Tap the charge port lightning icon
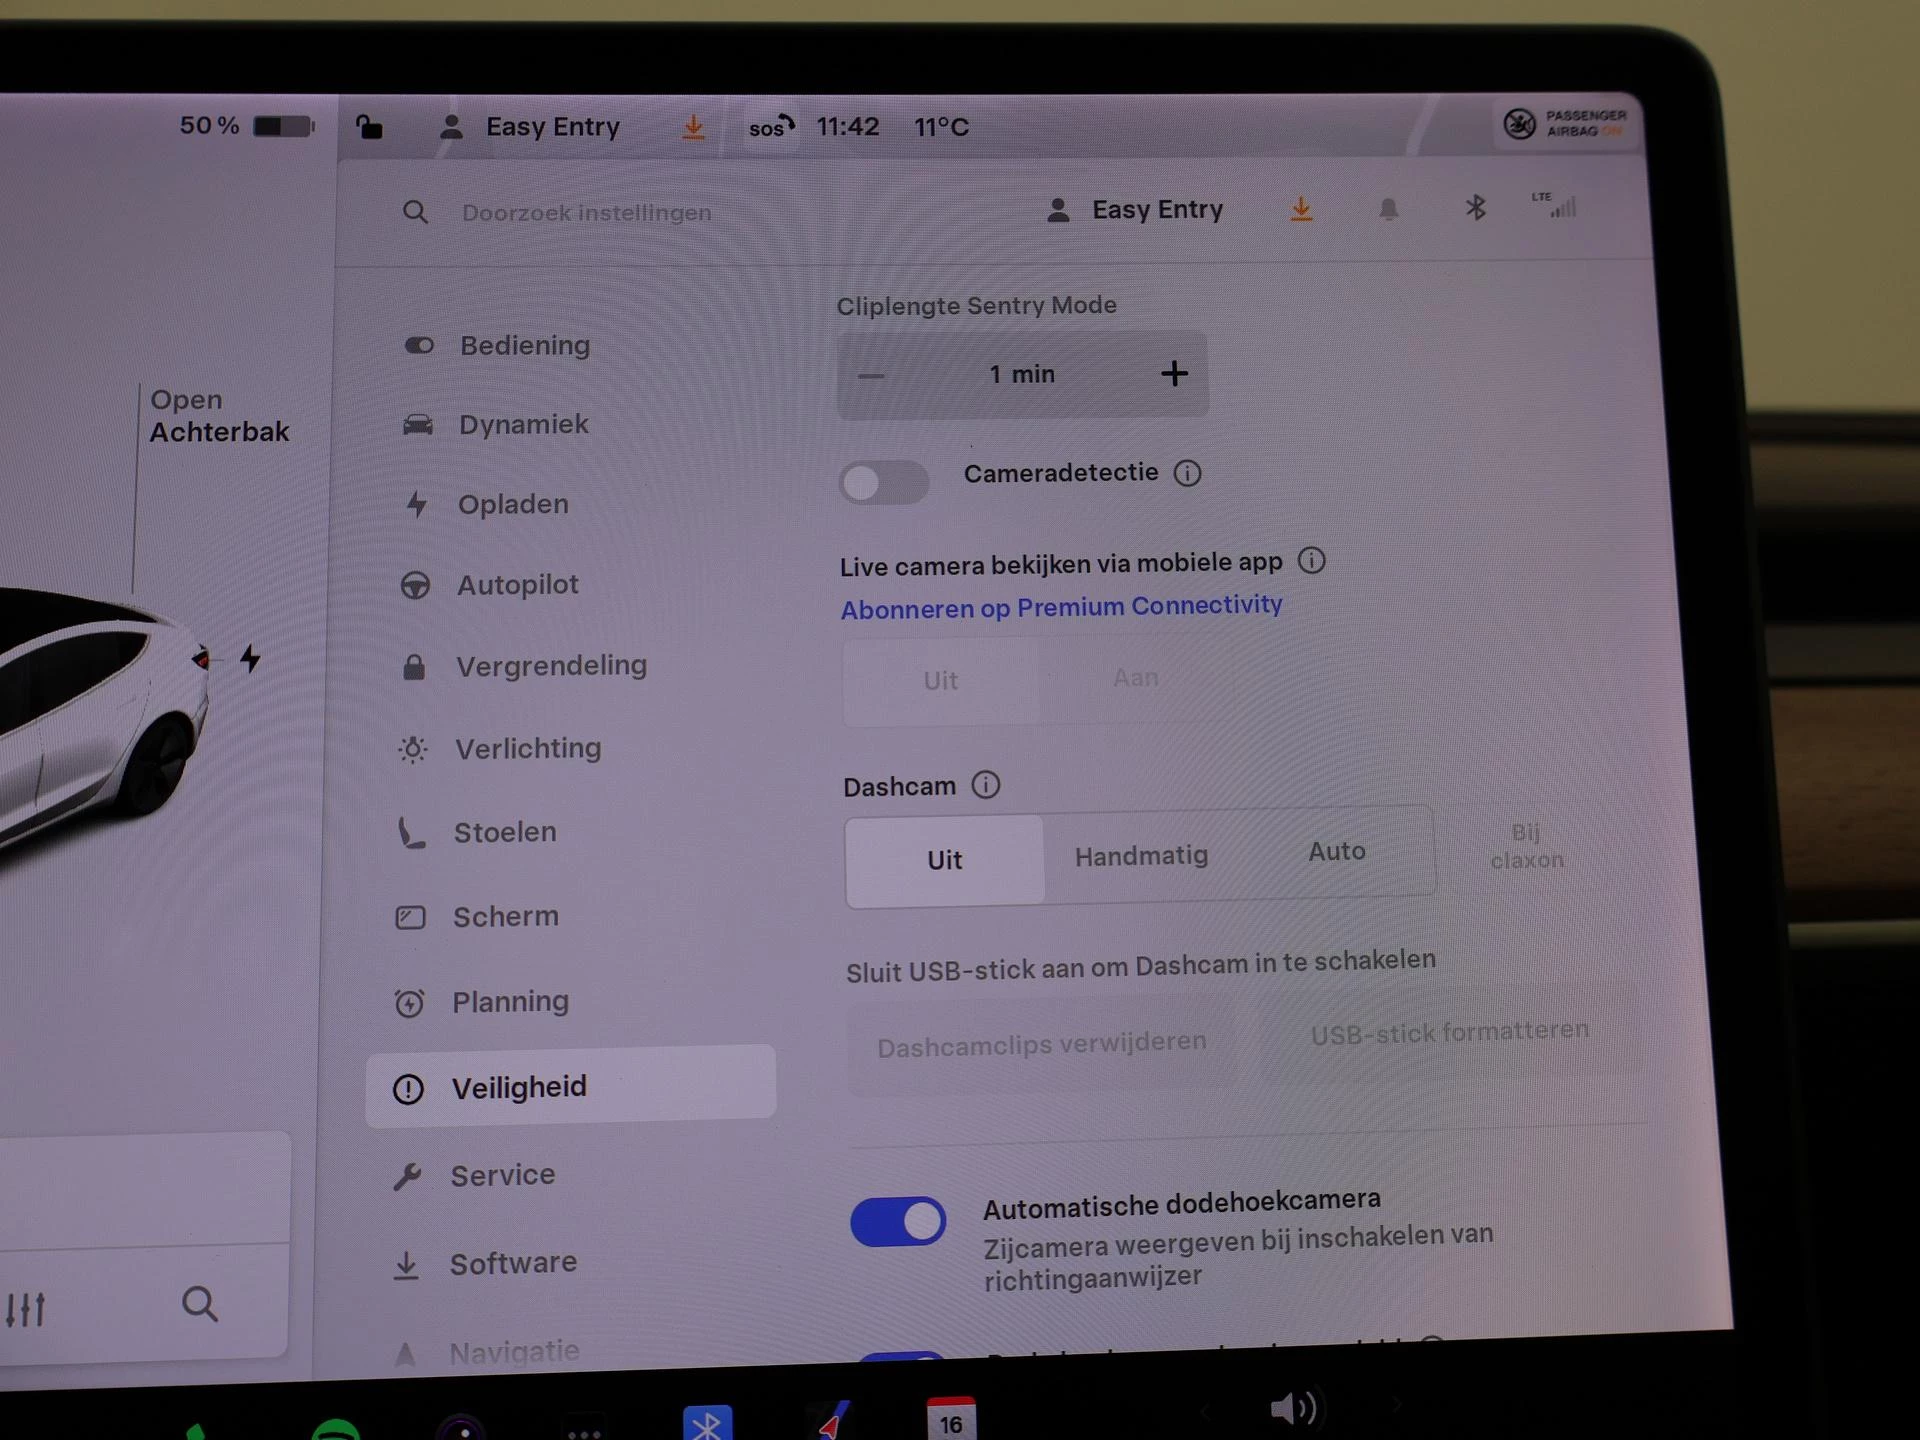This screenshot has width=1920, height=1440. (250, 659)
